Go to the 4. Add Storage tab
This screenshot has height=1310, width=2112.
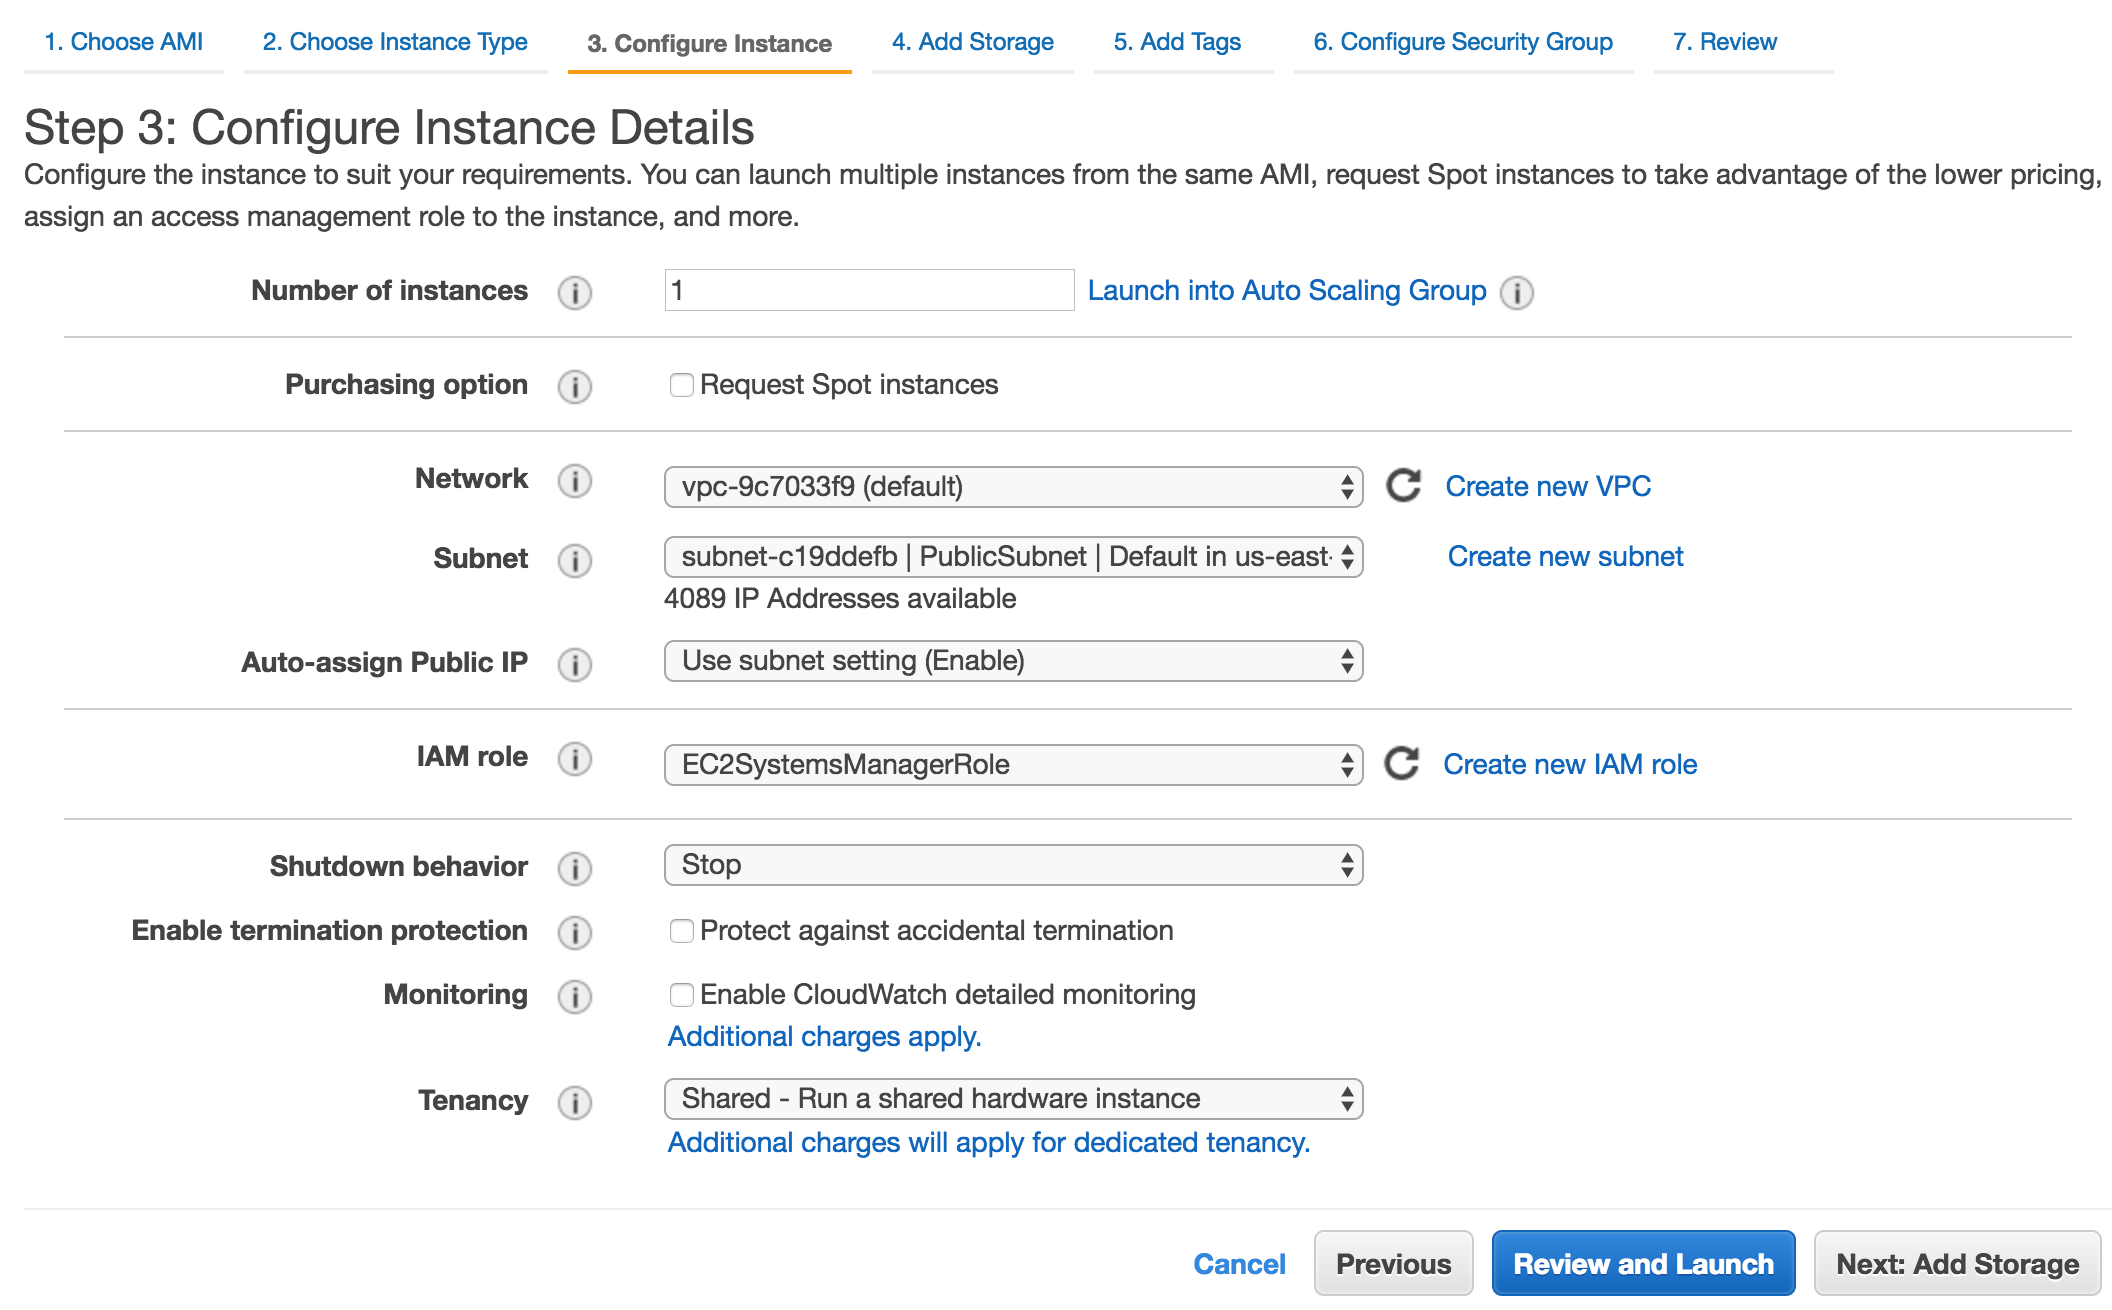[x=972, y=42]
